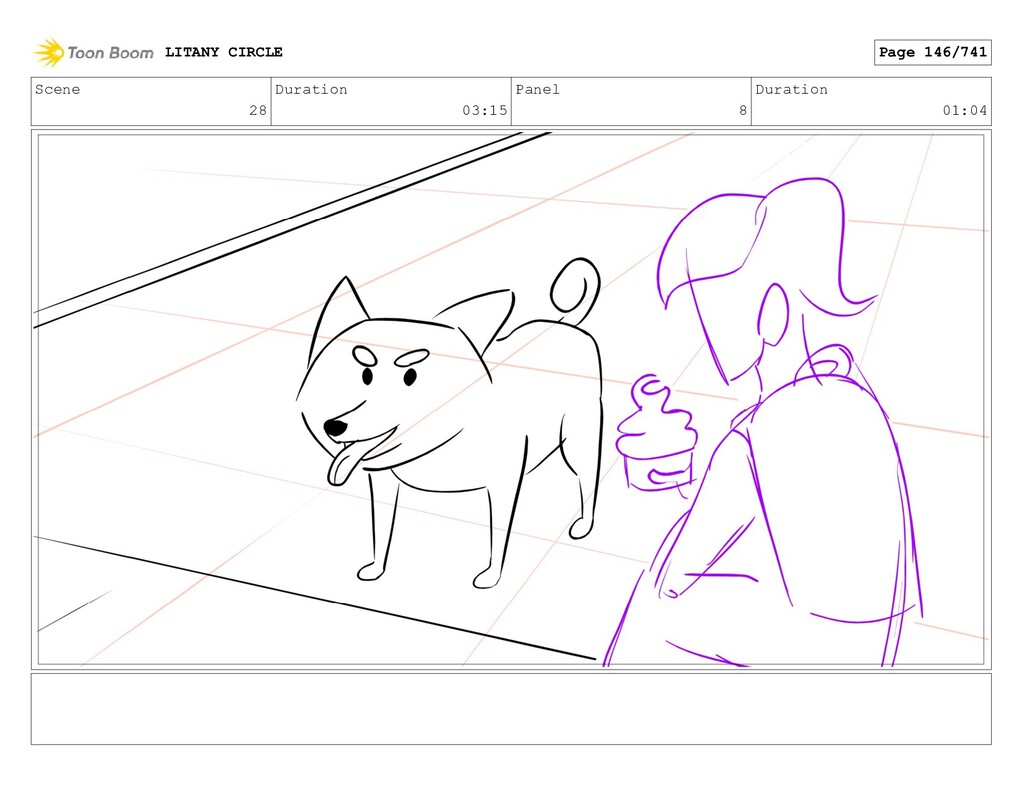Select the Panel label cell
This screenshot has height=791, width=1024.
(x=631, y=101)
